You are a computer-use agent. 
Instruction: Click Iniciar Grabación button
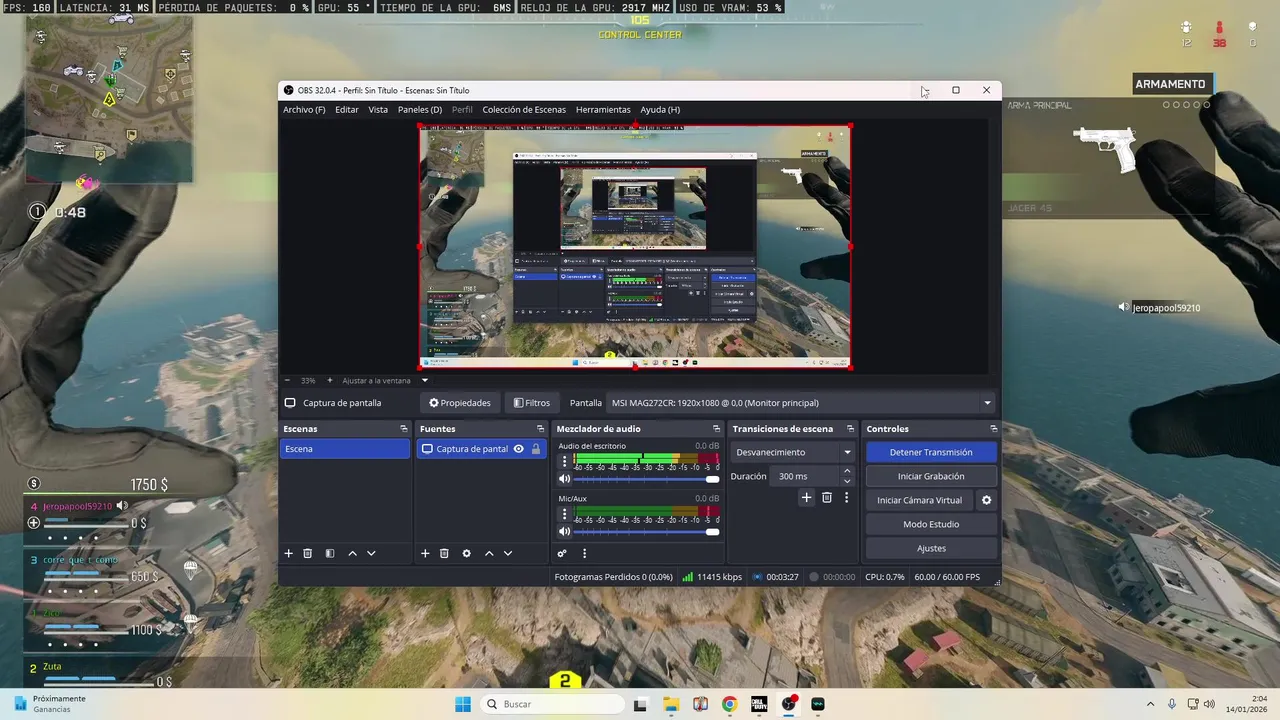coord(931,476)
